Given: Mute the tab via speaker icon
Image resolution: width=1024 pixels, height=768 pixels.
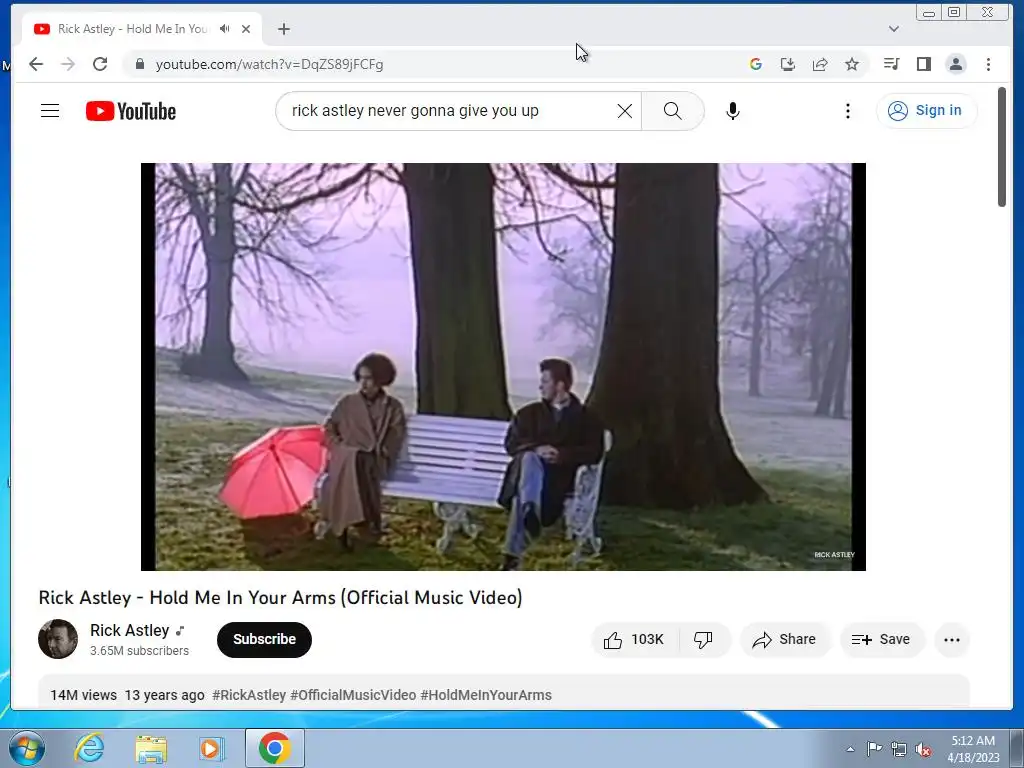Looking at the screenshot, I should (x=225, y=29).
